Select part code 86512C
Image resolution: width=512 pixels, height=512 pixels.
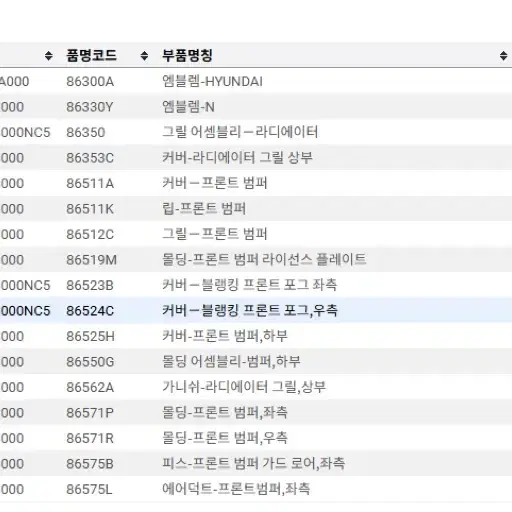click(90, 234)
